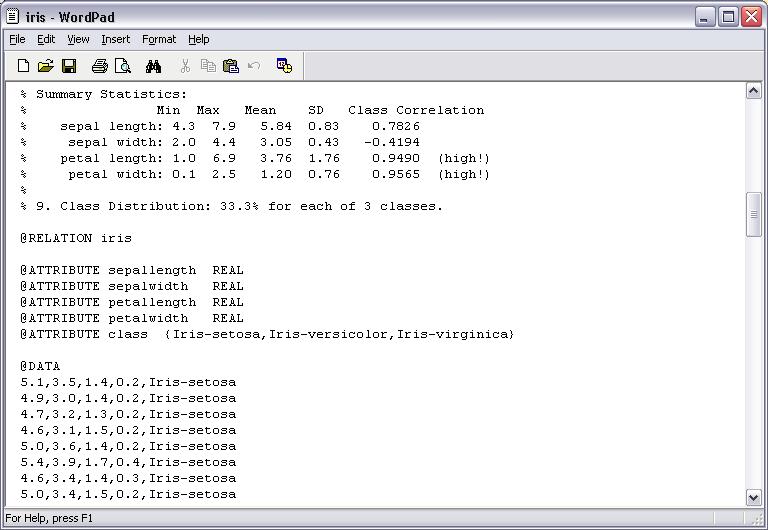Click the data row '5.0,3.6,1.4,0.2,Iris-setosa'
The image size is (768, 530).
point(128,447)
